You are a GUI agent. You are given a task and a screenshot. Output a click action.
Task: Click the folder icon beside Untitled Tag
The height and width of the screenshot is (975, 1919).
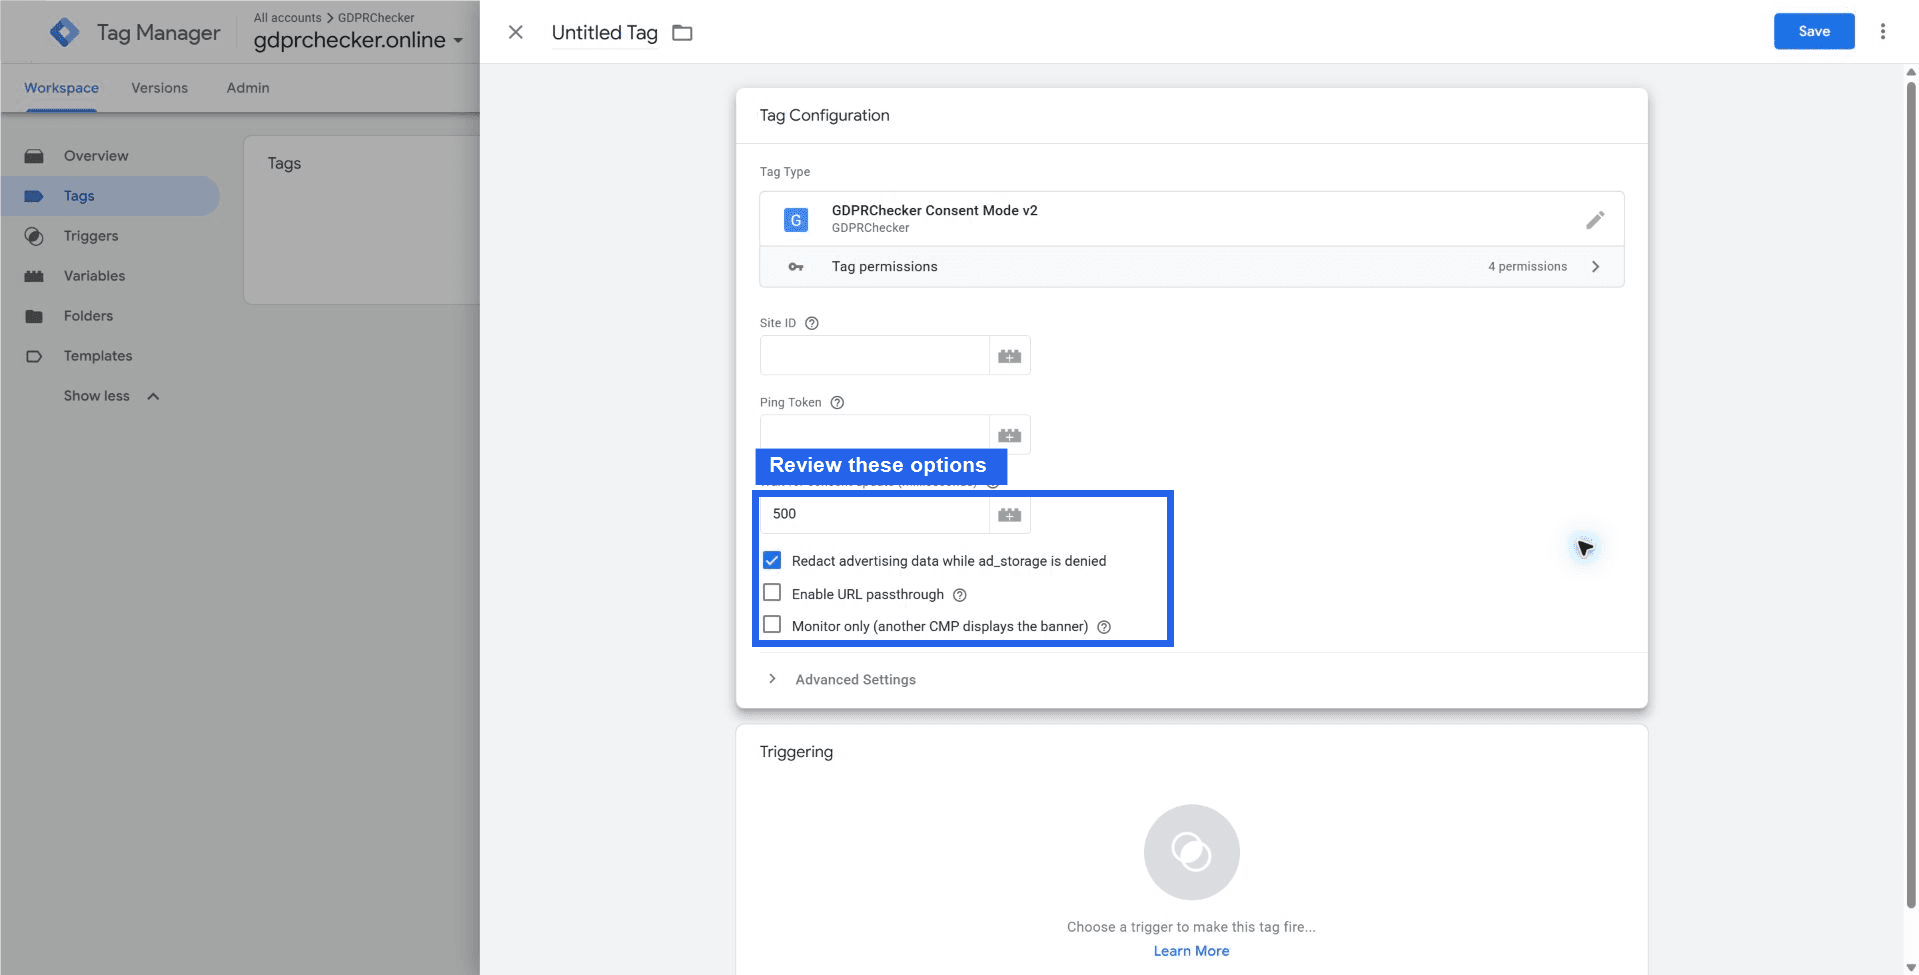point(682,33)
